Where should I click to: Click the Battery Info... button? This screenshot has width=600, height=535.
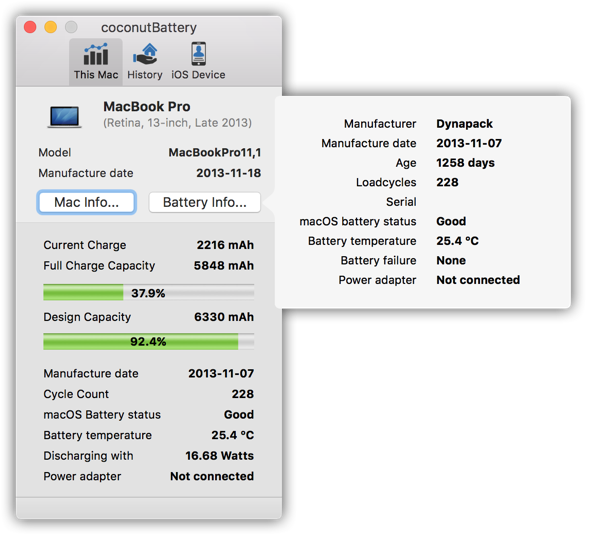coord(205,202)
